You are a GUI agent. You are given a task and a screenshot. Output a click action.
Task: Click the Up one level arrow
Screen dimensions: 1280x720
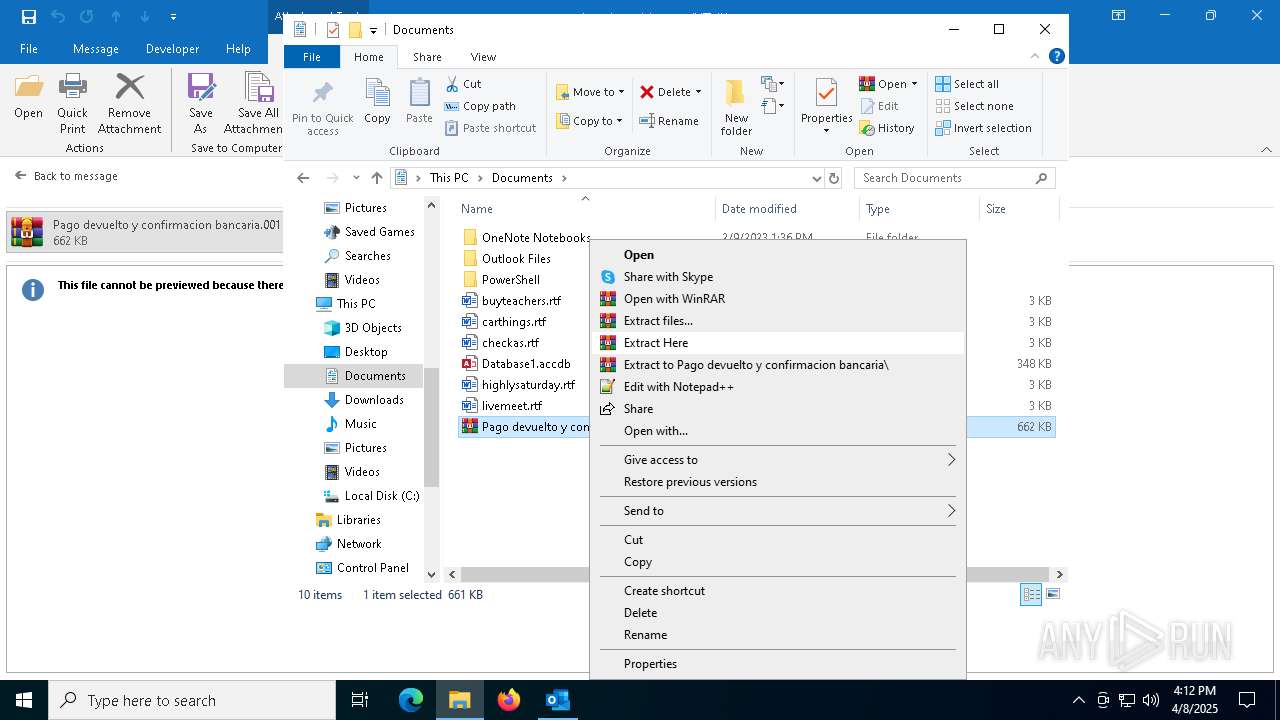[x=376, y=178]
